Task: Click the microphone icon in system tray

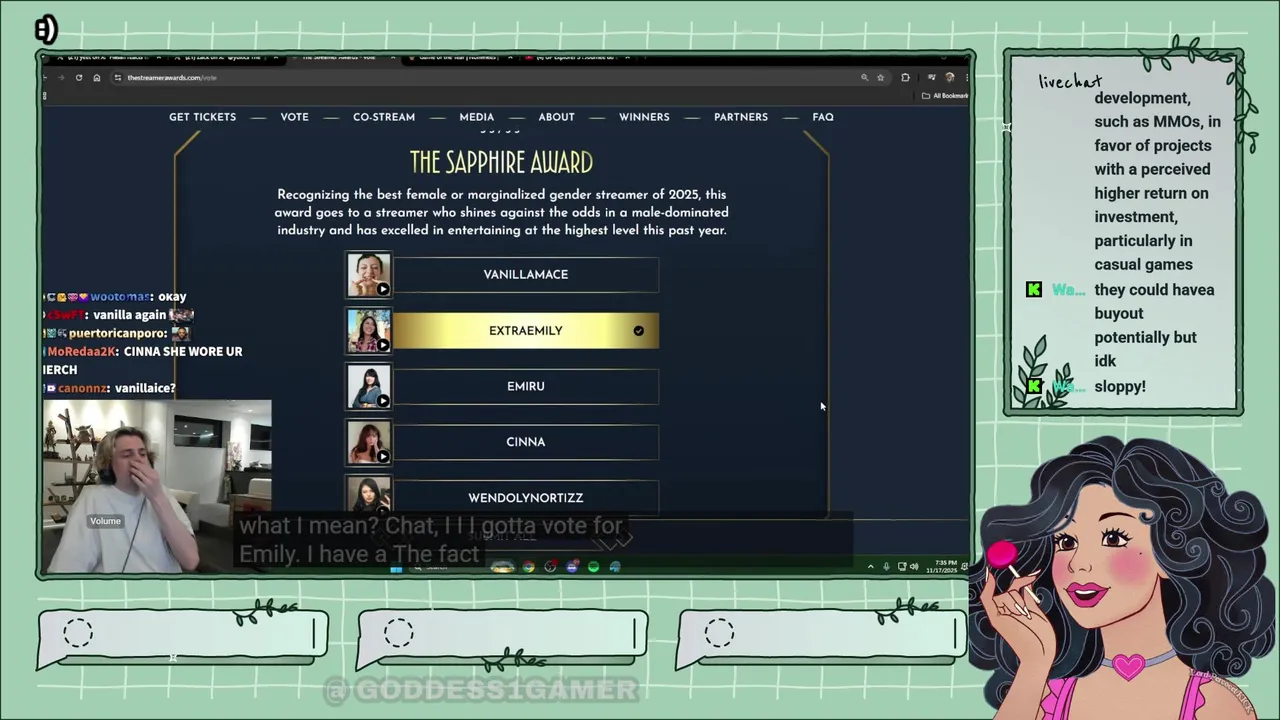Action: [x=886, y=567]
